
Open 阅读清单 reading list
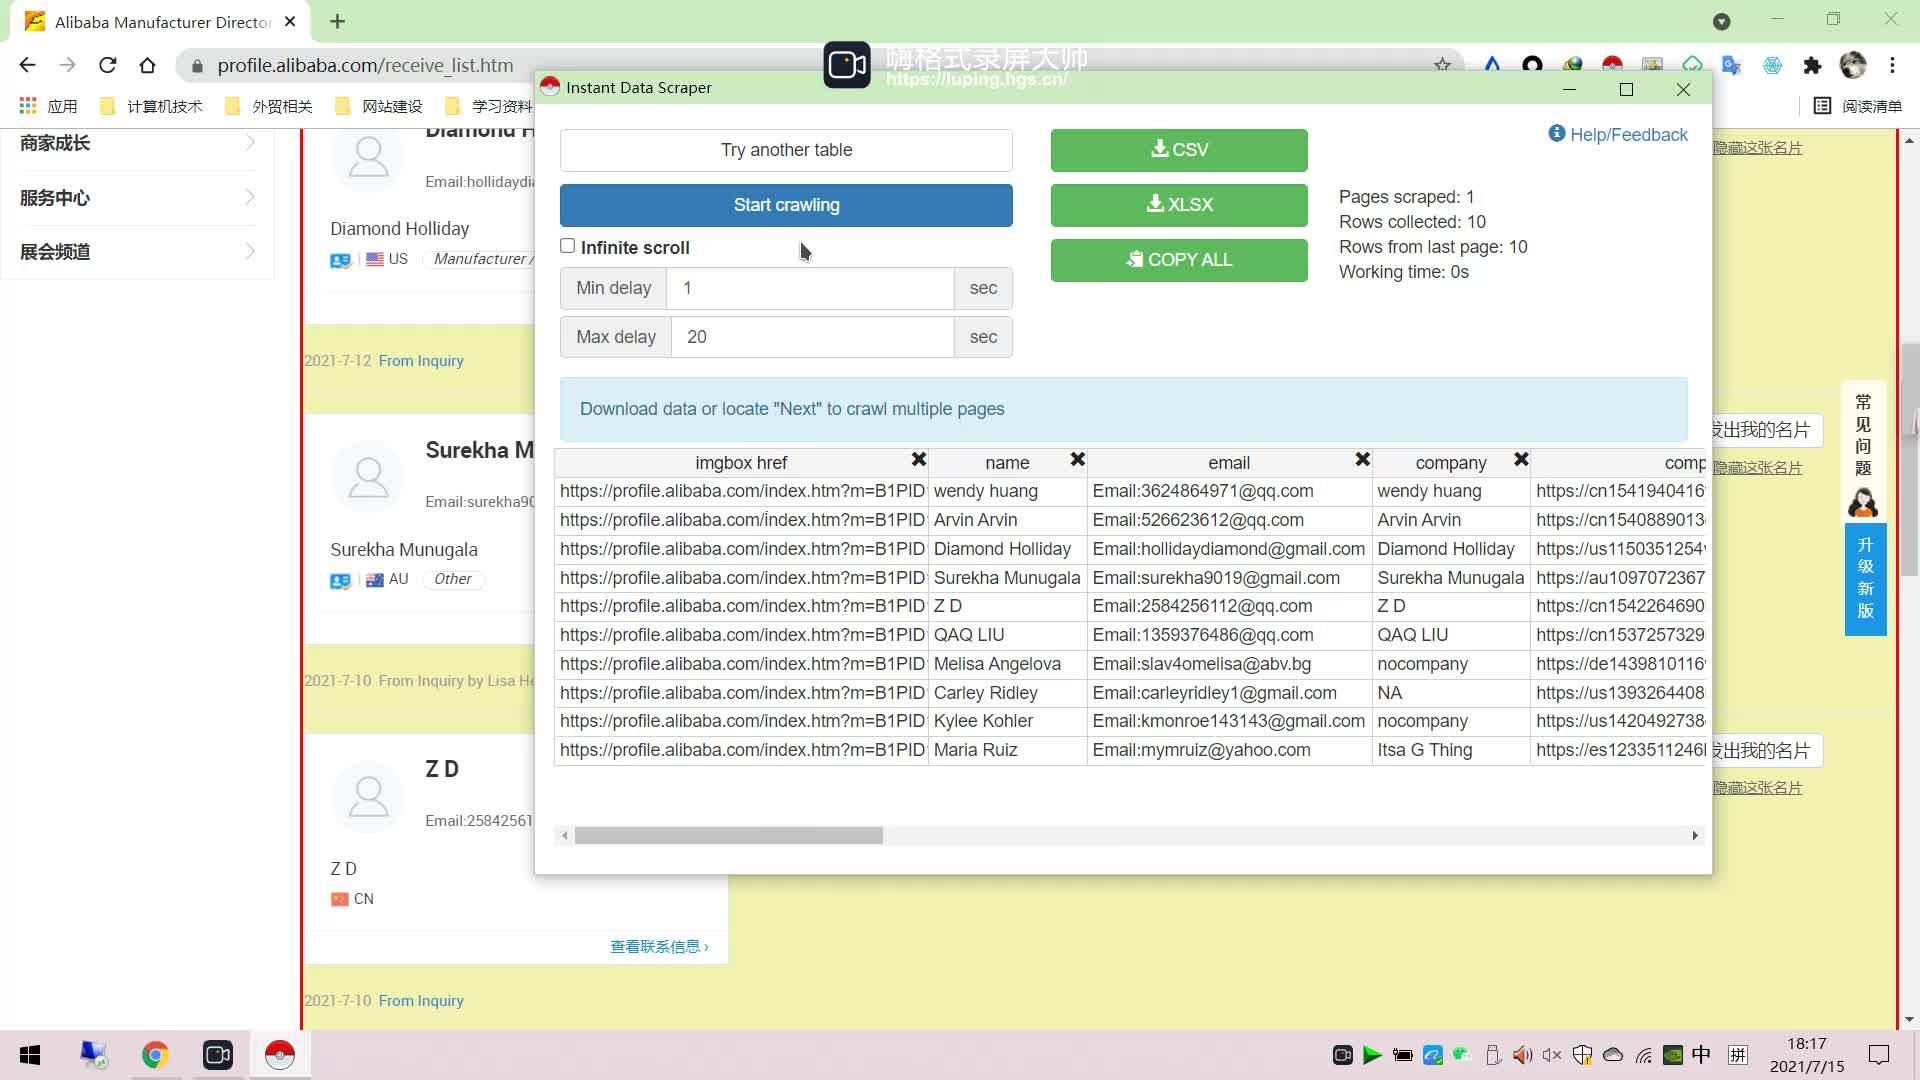[1858, 106]
